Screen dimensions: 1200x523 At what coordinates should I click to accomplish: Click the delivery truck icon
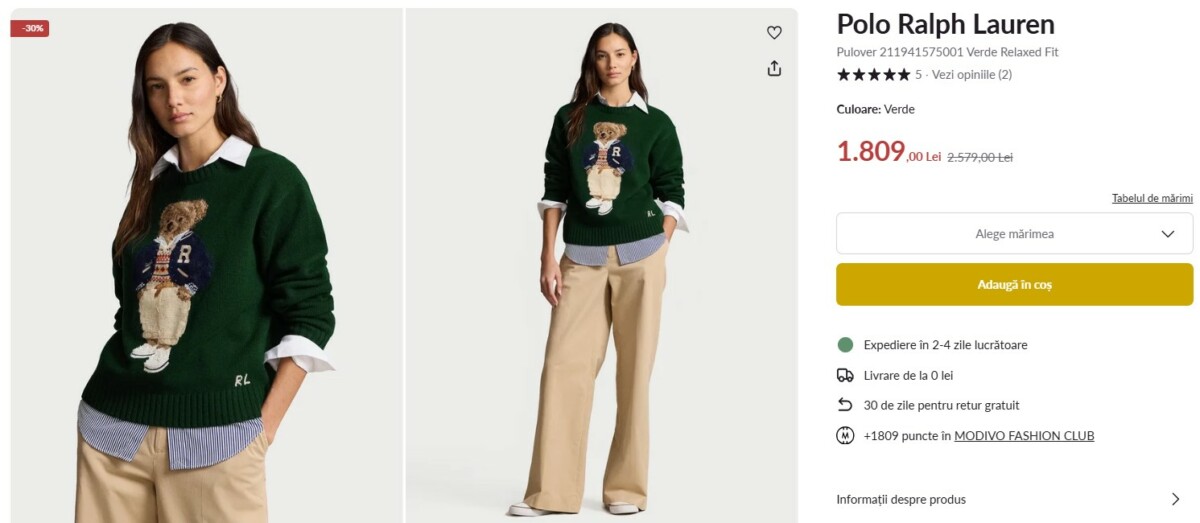coord(845,375)
